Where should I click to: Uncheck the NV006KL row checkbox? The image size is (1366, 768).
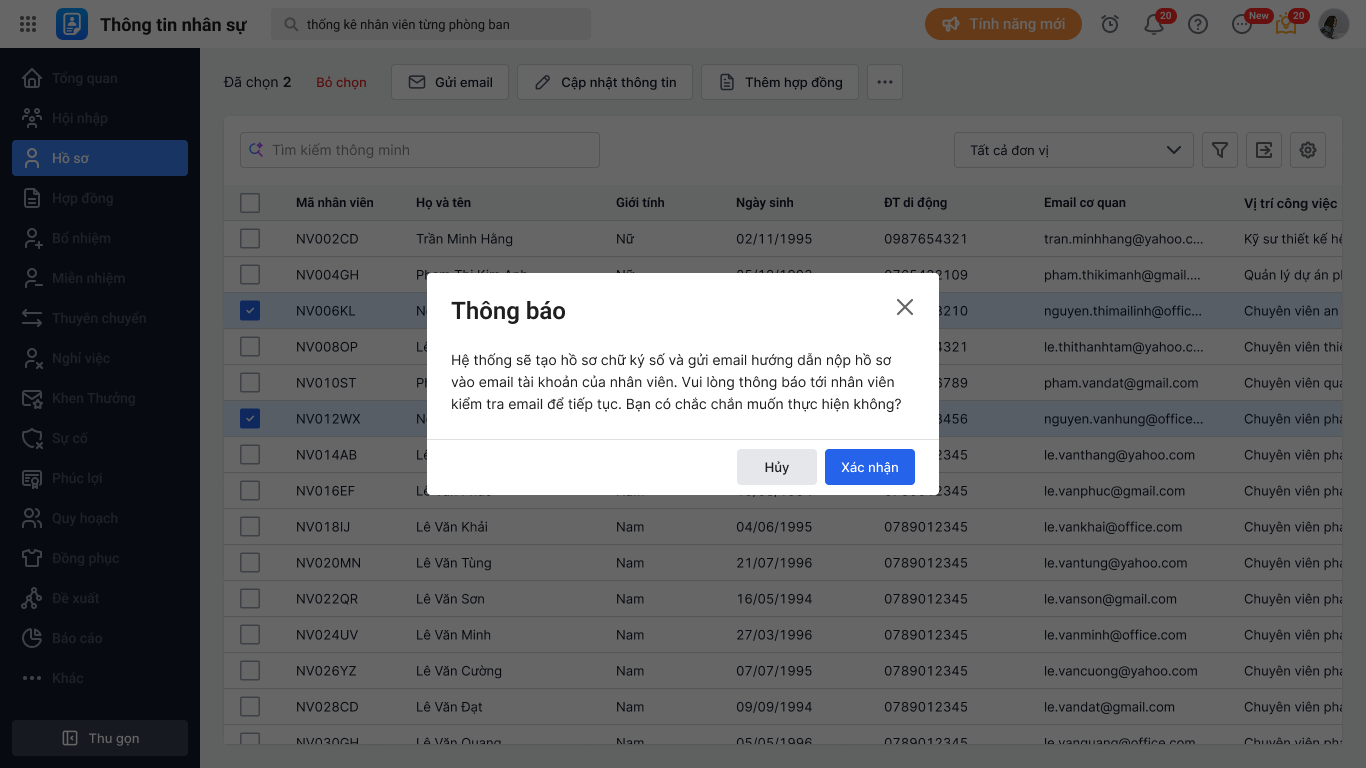coord(250,311)
